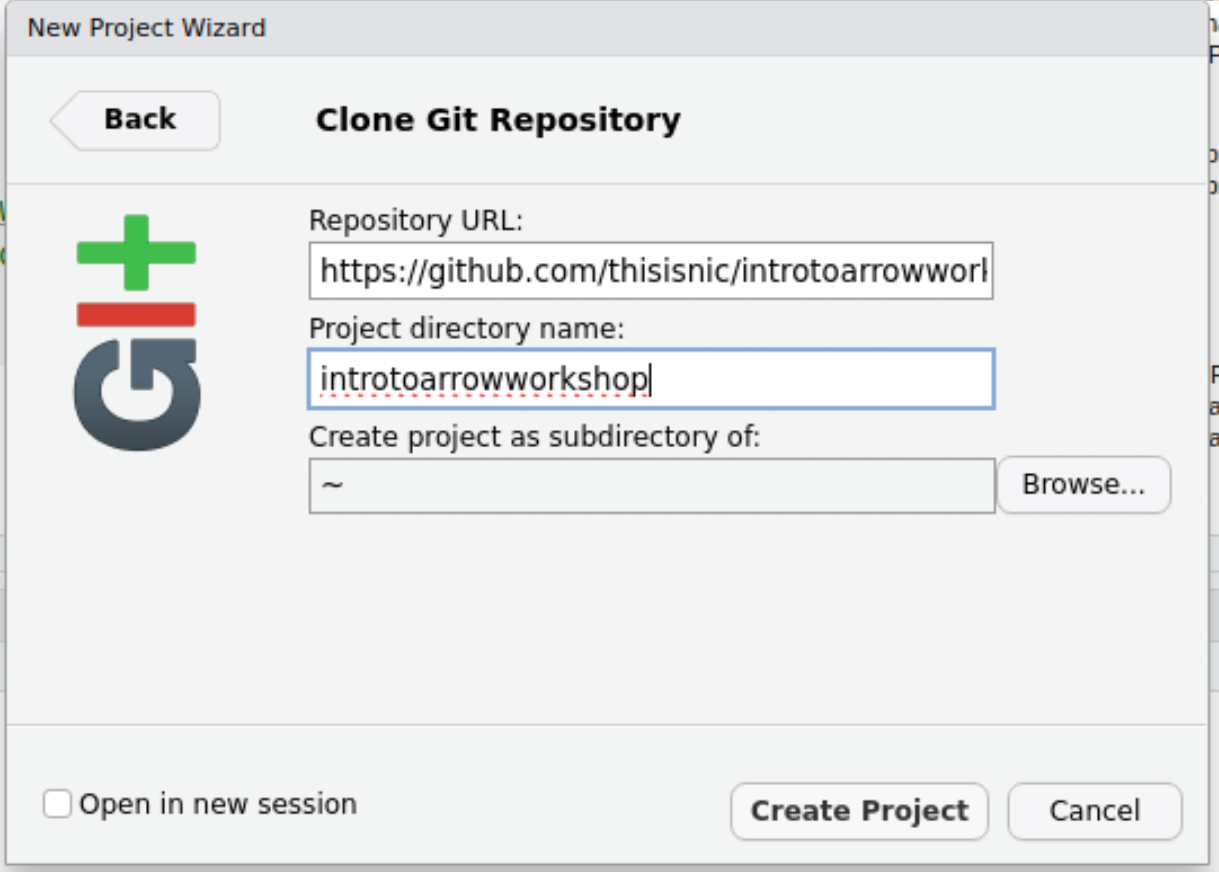1219x872 pixels.
Task: Click the Project directory name label
Action: coord(466,328)
